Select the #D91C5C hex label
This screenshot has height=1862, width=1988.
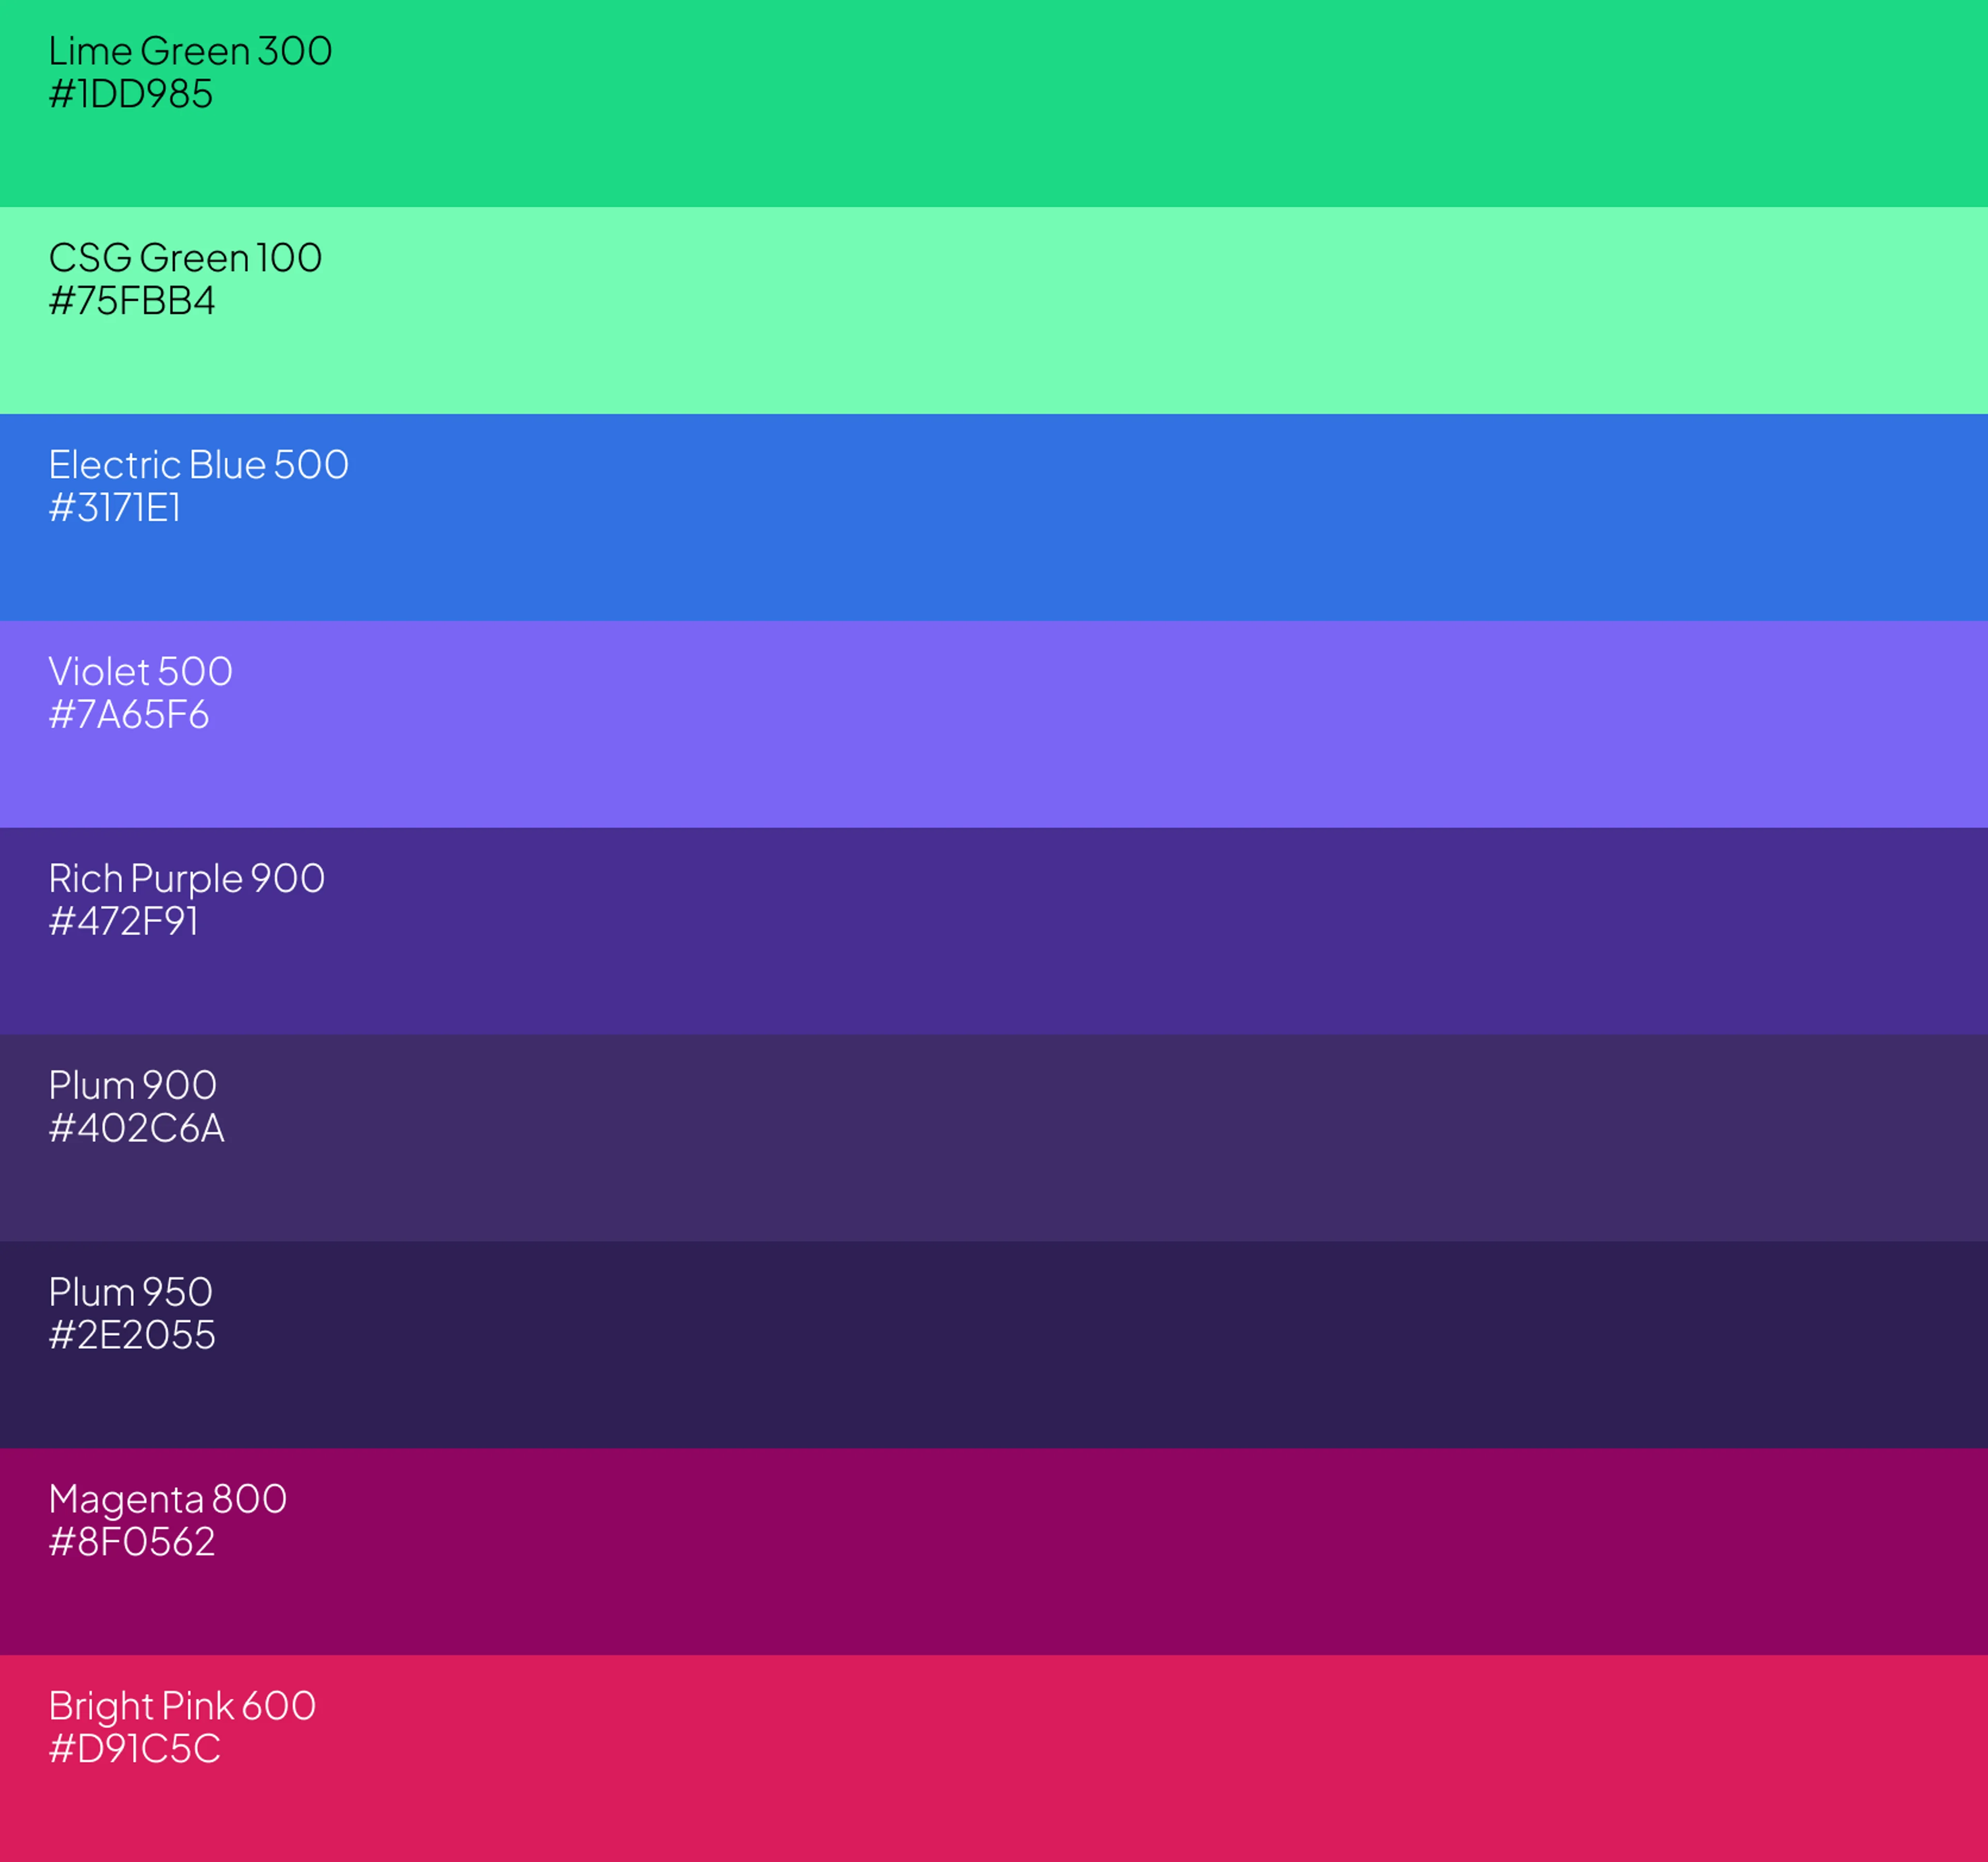pos(135,1749)
